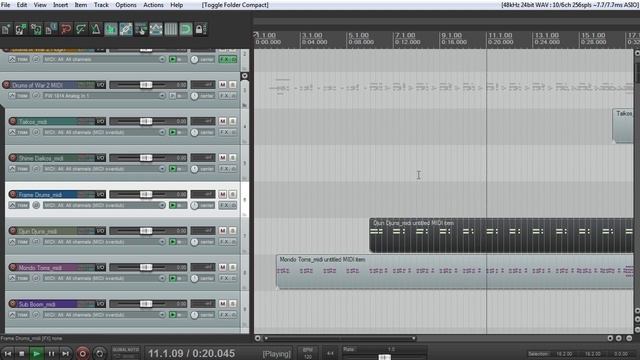The height and width of the screenshot is (360, 640).
Task: Open the Help menu
Action: point(176,5)
